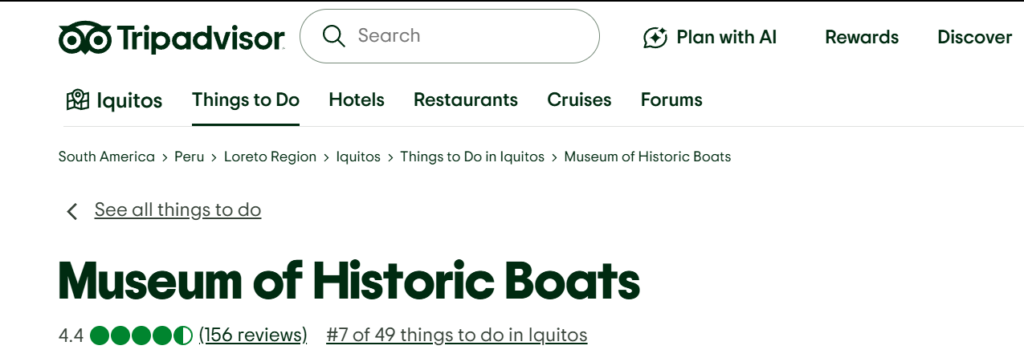1024x362 pixels.
Task: Open the 156 reviews link
Action: [x=253, y=335]
